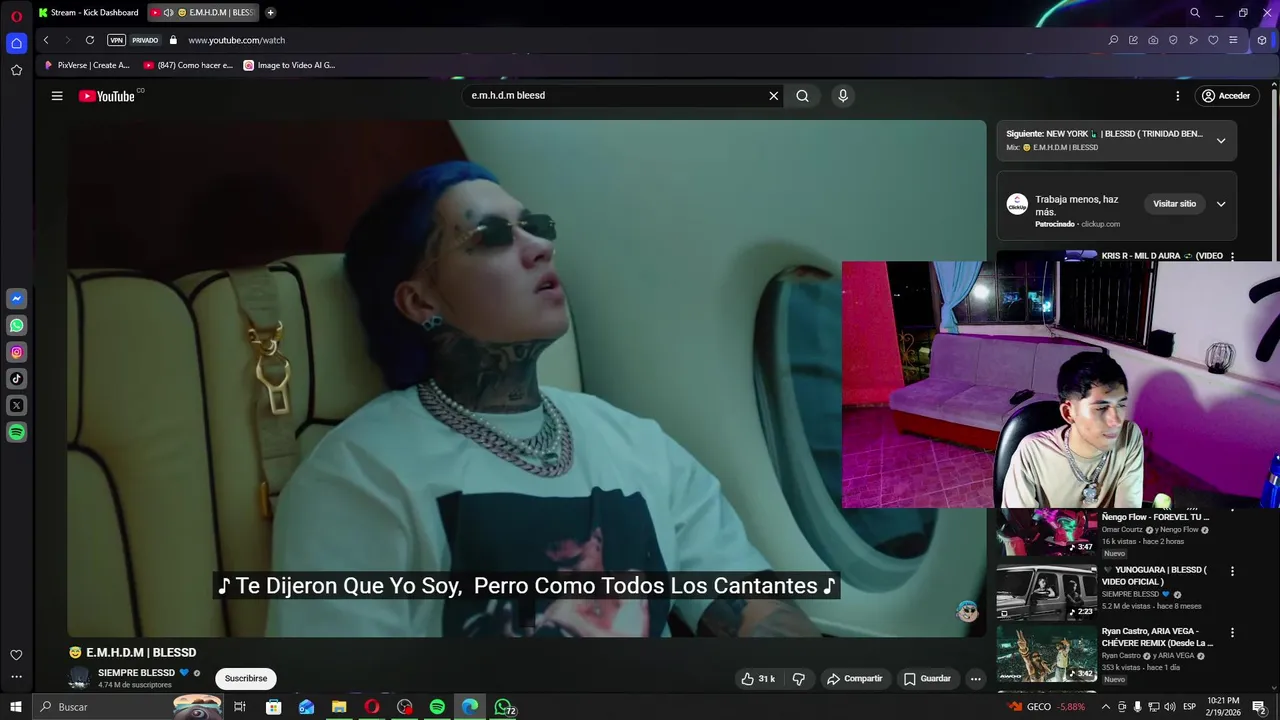Open Como hacer e... YouTube bookmark
Image resolution: width=1280 pixels, height=720 pixels.
[x=188, y=66]
